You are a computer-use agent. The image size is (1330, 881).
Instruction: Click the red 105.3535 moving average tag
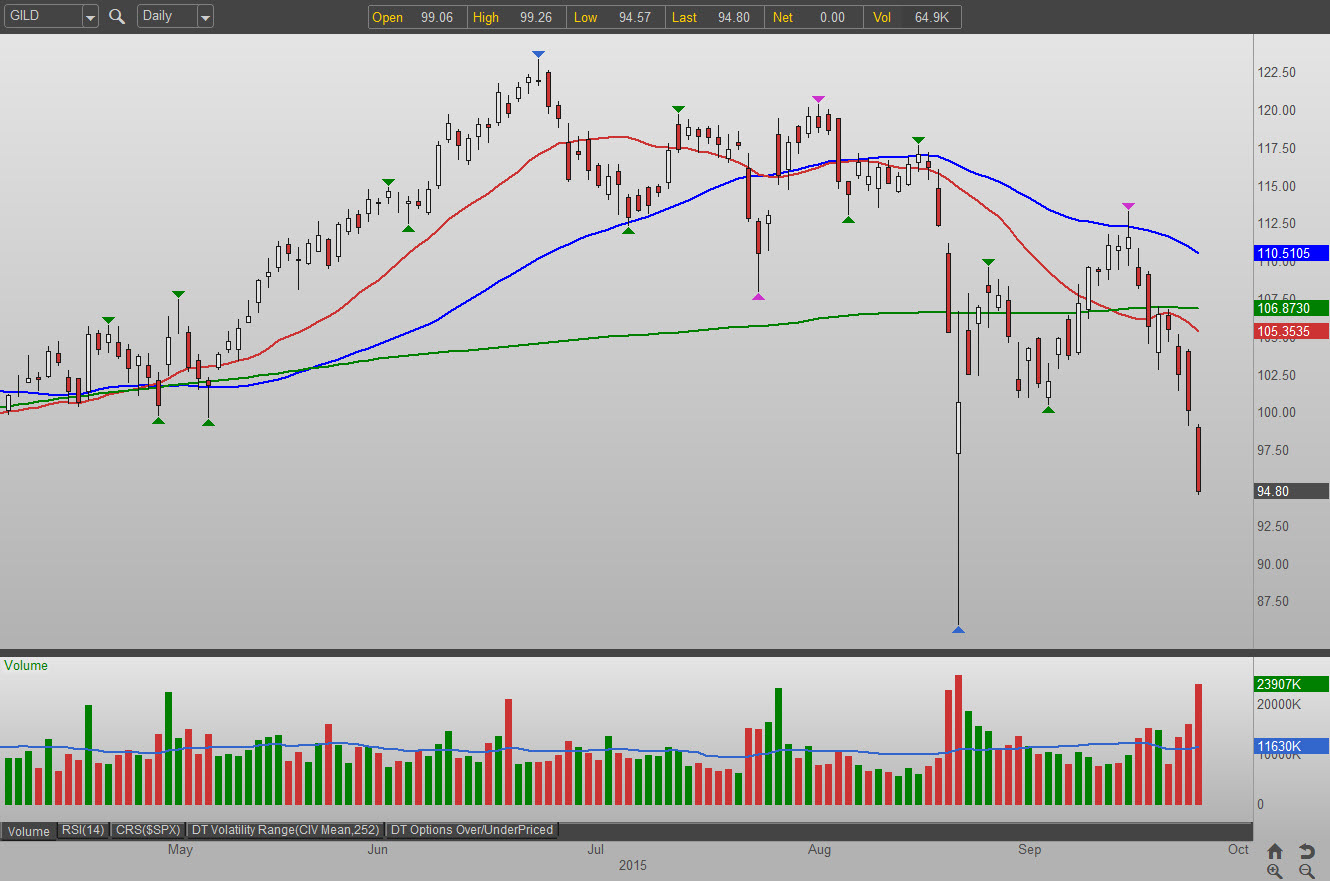click(x=1292, y=331)
